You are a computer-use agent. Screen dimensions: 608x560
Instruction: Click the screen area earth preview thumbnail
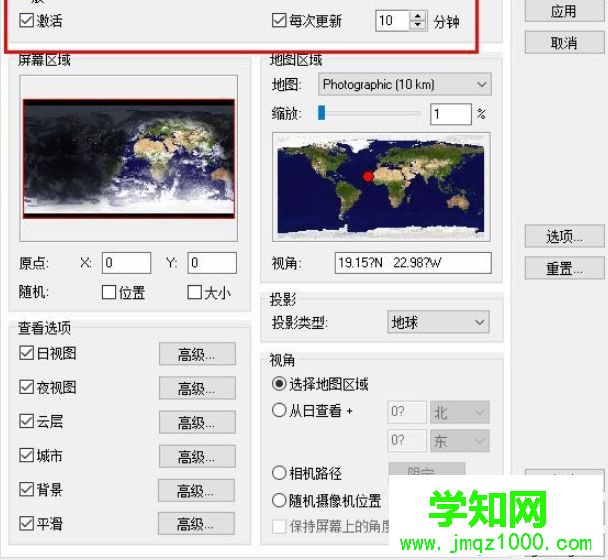pyautogui.click(x=129, y=158)
